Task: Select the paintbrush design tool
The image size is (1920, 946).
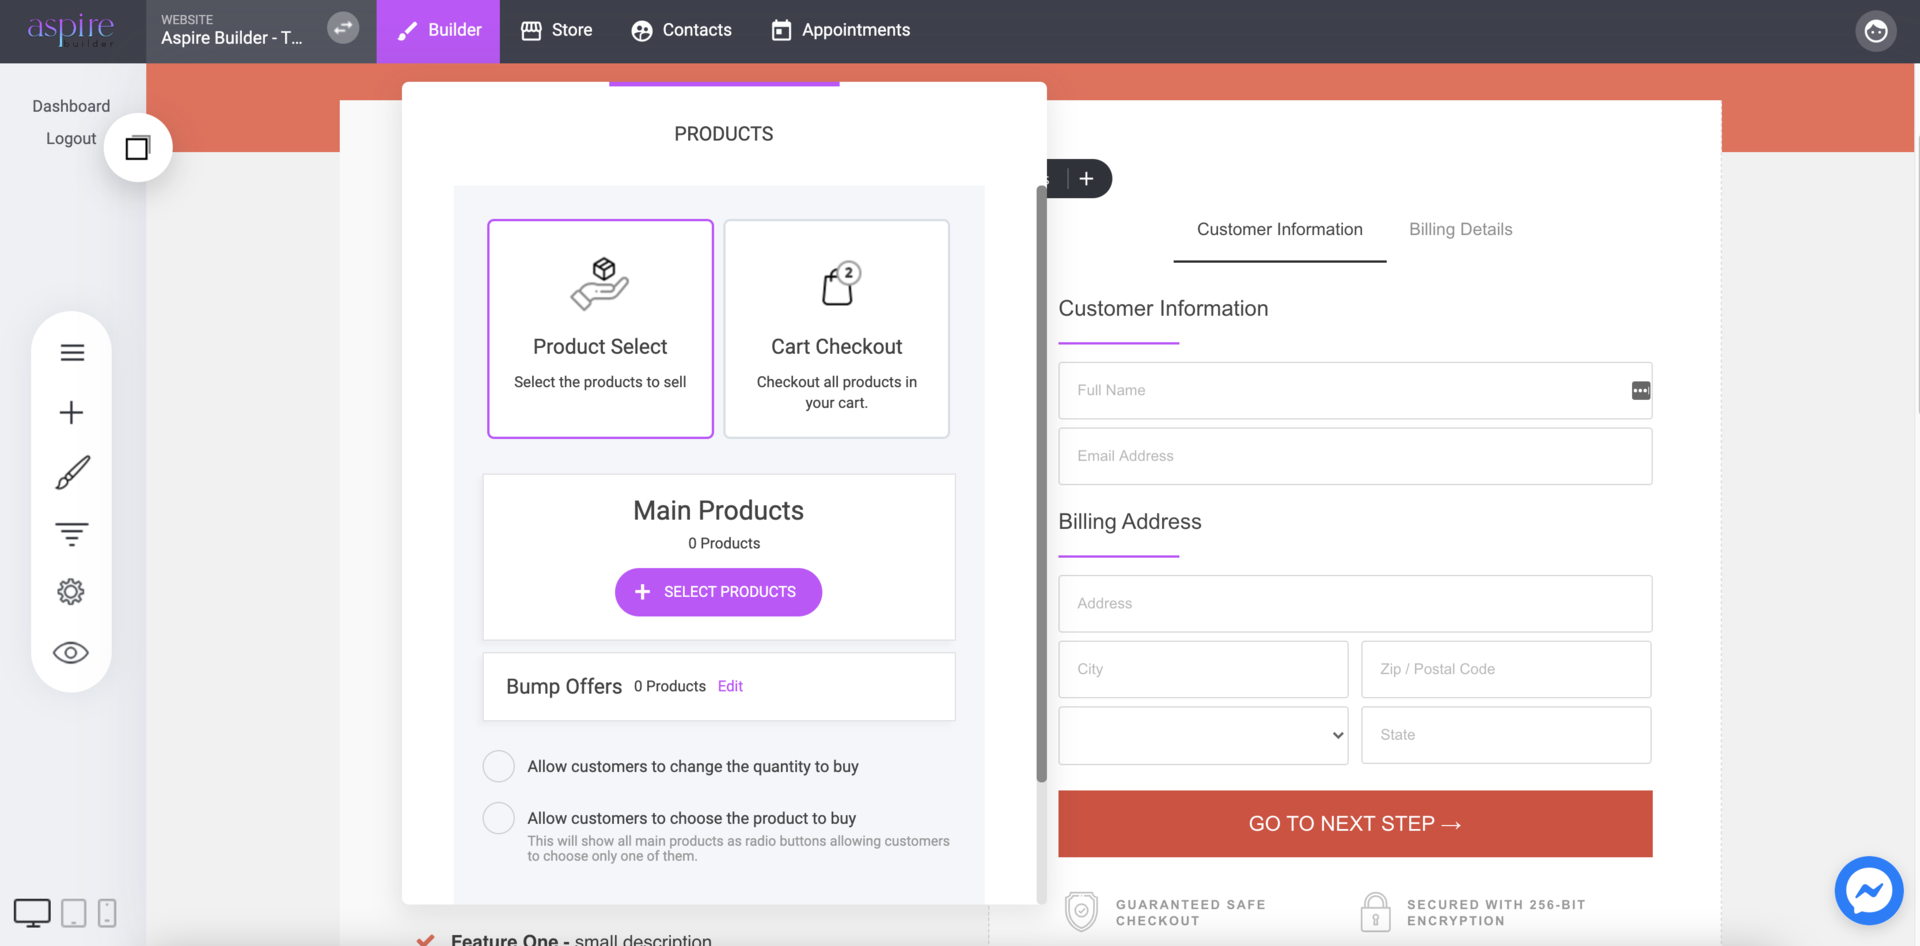Action: pyautogui.click(x=72, y=473)
